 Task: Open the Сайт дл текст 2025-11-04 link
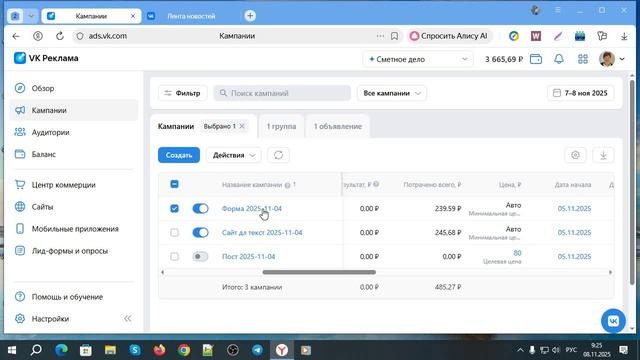click(x=262, y=233)
